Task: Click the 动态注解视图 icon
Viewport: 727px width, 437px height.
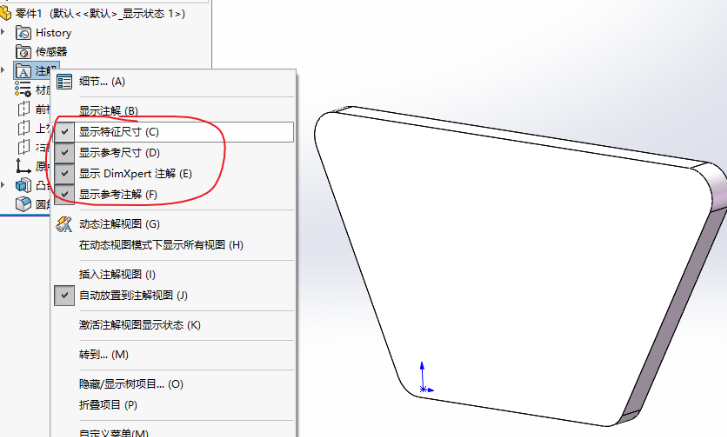Action: [x=64, y=224]
